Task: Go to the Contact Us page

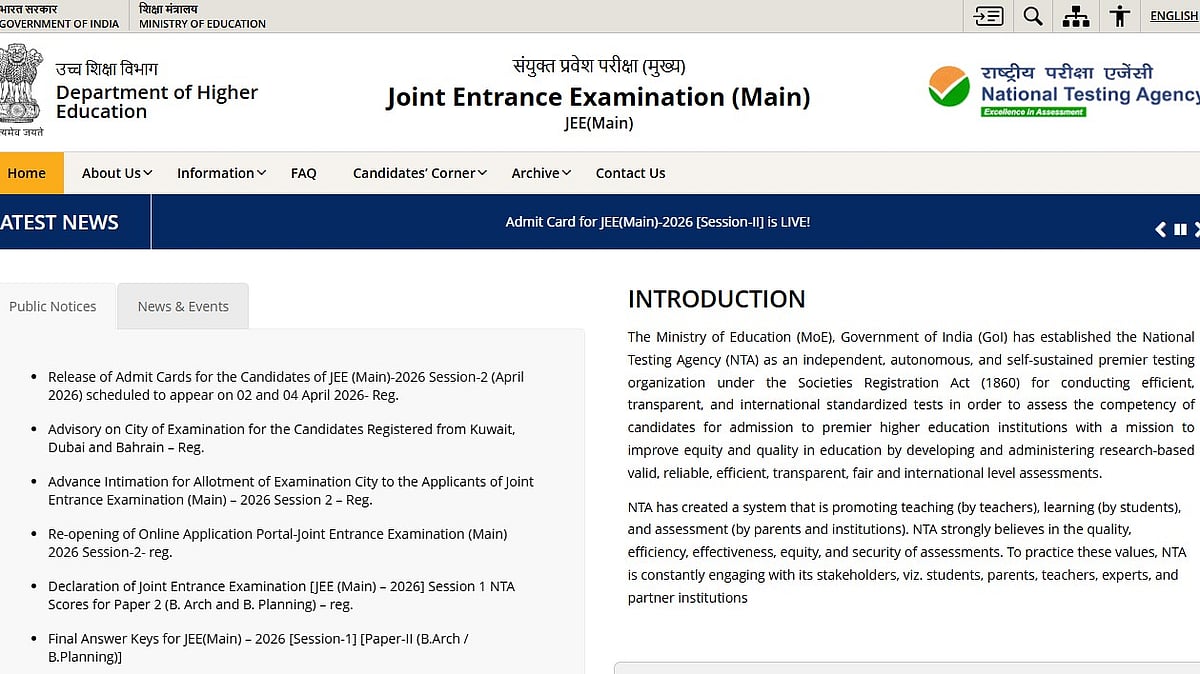Action: tap(630, 173)
